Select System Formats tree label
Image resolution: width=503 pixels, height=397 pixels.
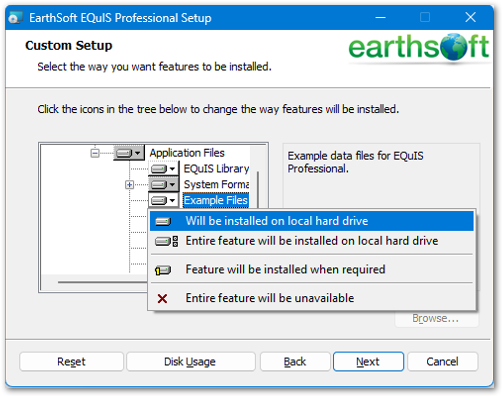[216, 185]
